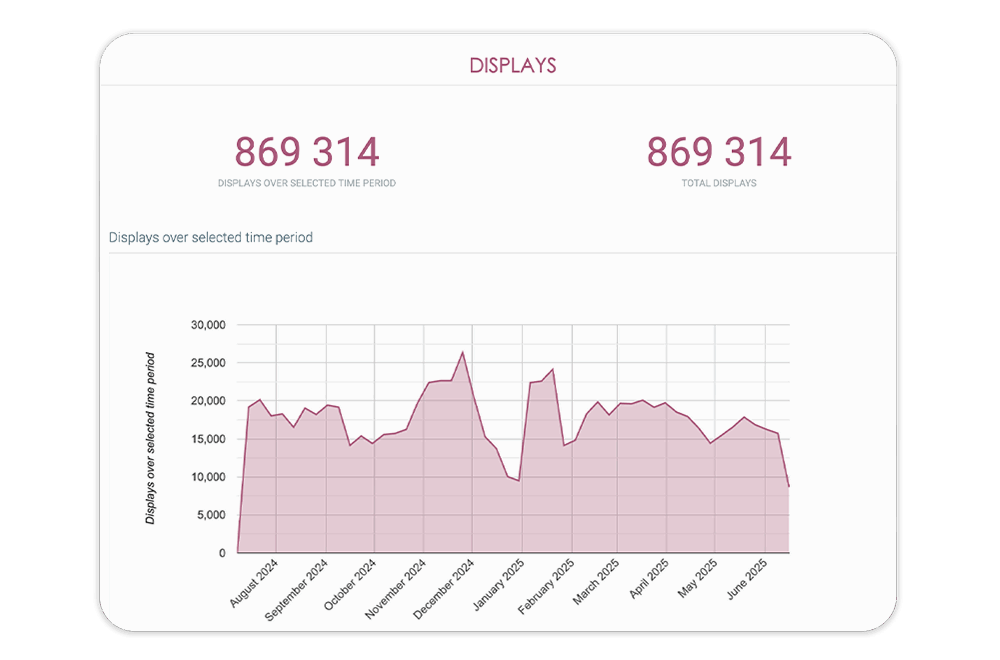Click the 15,000 y-axis value
Viewport: 1000px width, 660px height.
[208, 439]
